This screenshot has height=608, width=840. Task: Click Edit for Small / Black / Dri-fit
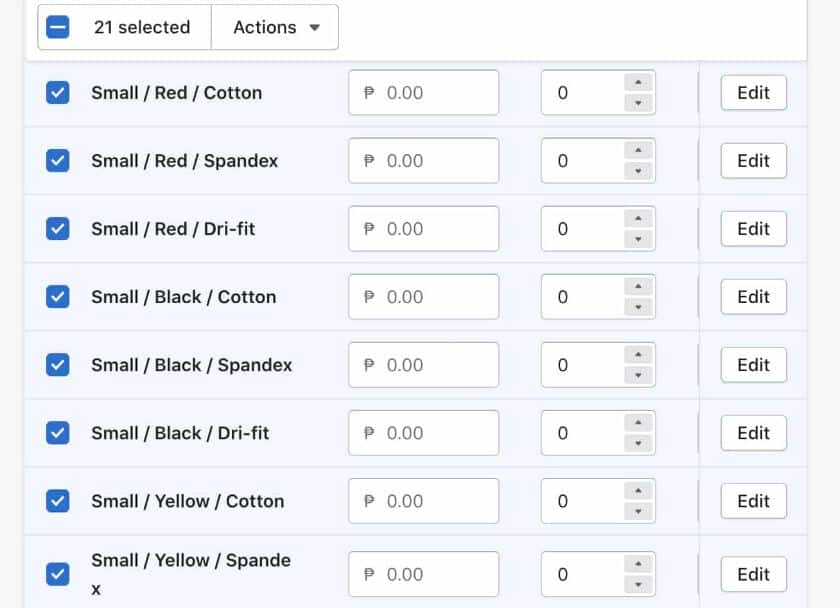(x=753, y=433)
